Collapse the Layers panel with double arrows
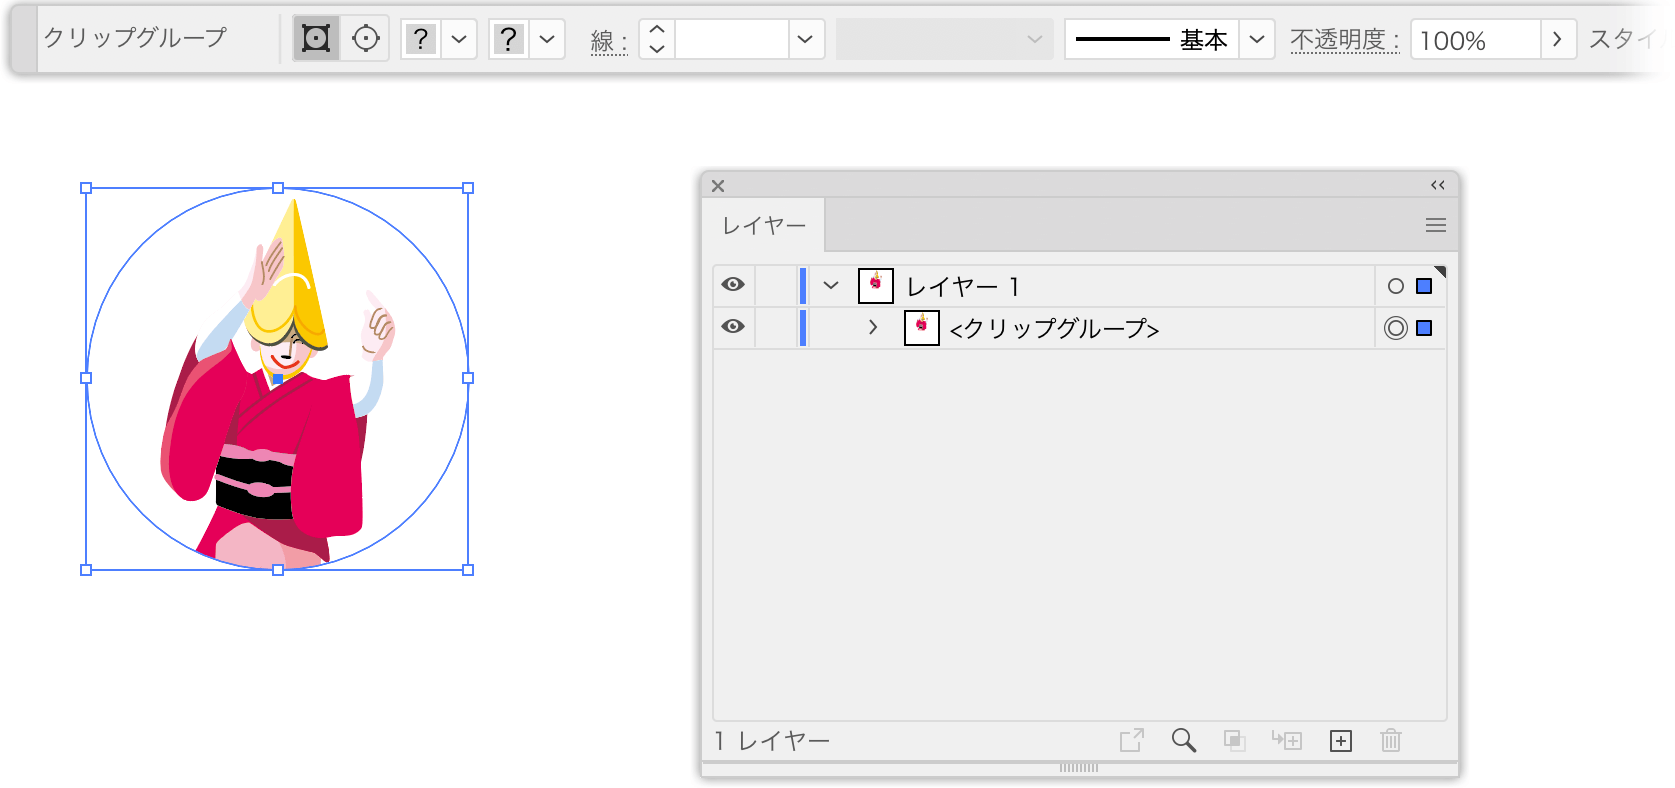Viewport: 1675px width, 788px height. (1438, 185)
